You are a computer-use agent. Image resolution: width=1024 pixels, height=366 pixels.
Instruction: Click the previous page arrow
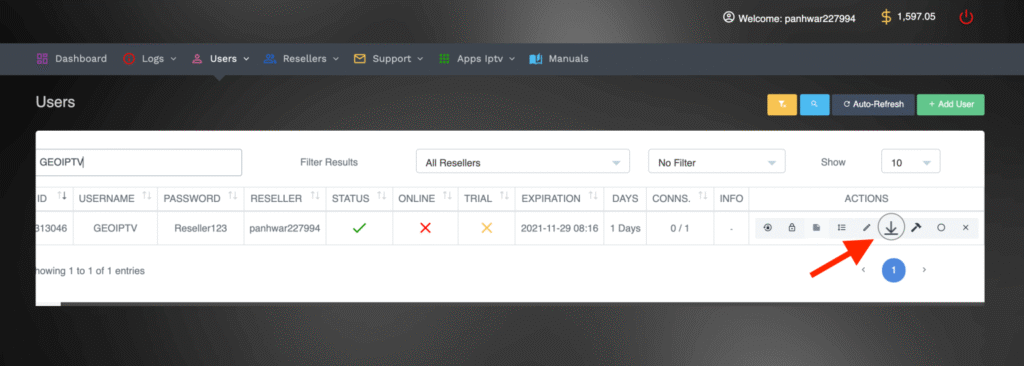[x=863, y=269]
